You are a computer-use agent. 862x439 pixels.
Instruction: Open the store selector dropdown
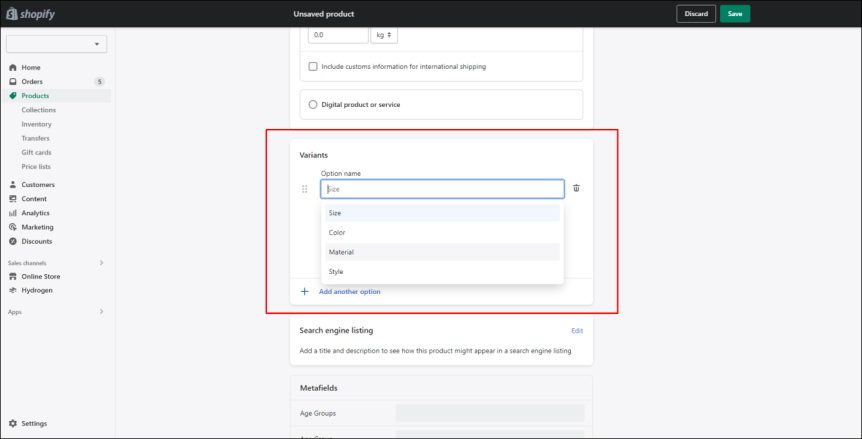pyautogui.click(x=57, y=44)
